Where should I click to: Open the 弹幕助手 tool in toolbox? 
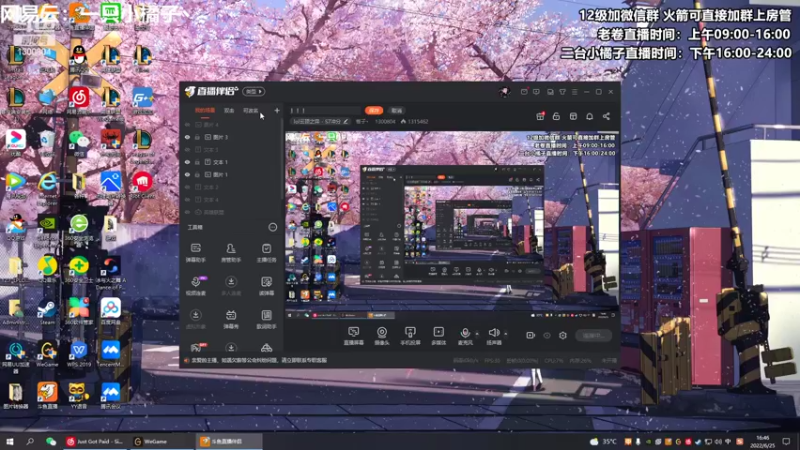(x=195, y=253)
